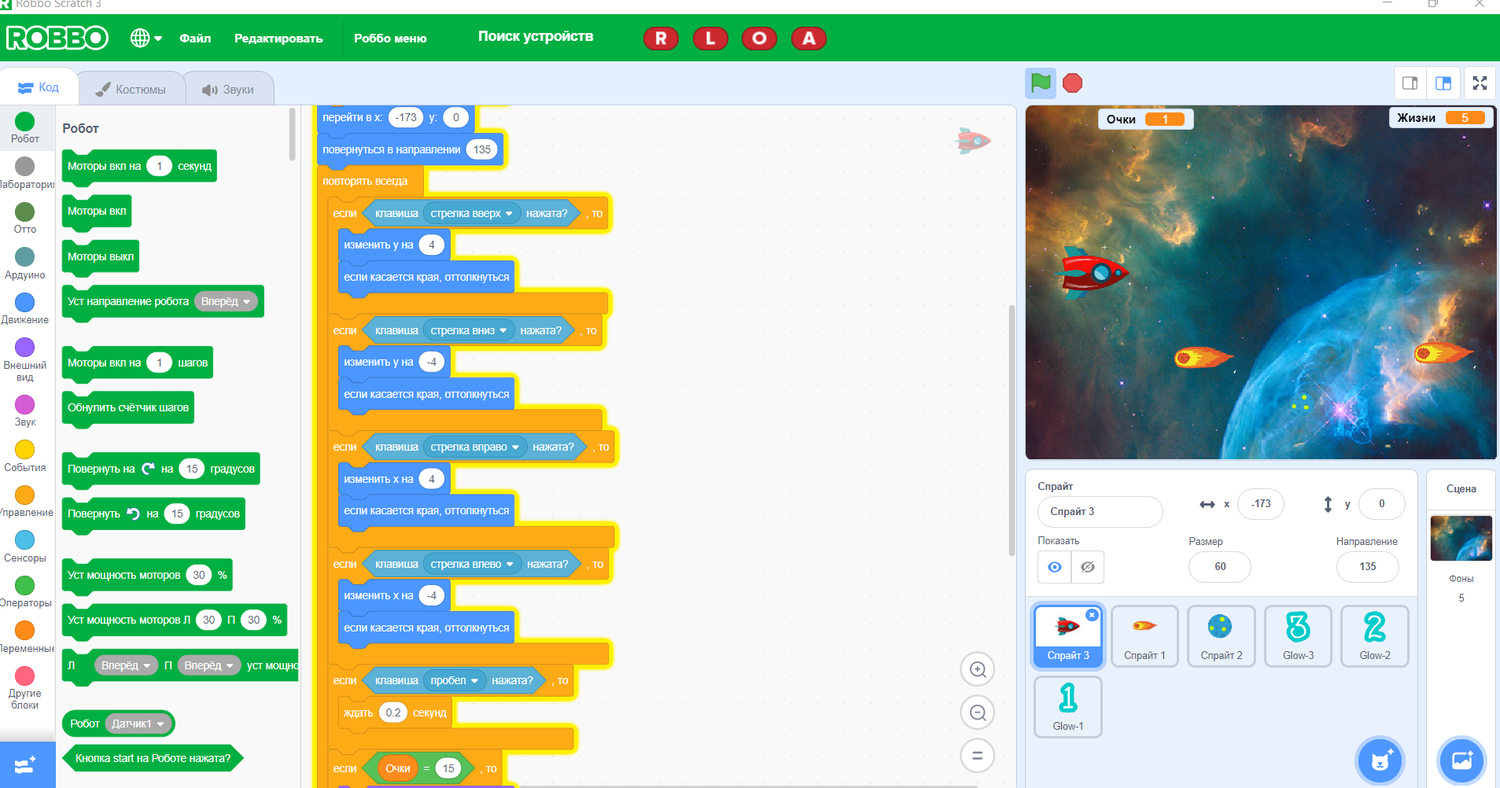Select the Glow-1 sprite thumbnail
This screenshot has height=788, width=1500.
(x=1068, y=706)
